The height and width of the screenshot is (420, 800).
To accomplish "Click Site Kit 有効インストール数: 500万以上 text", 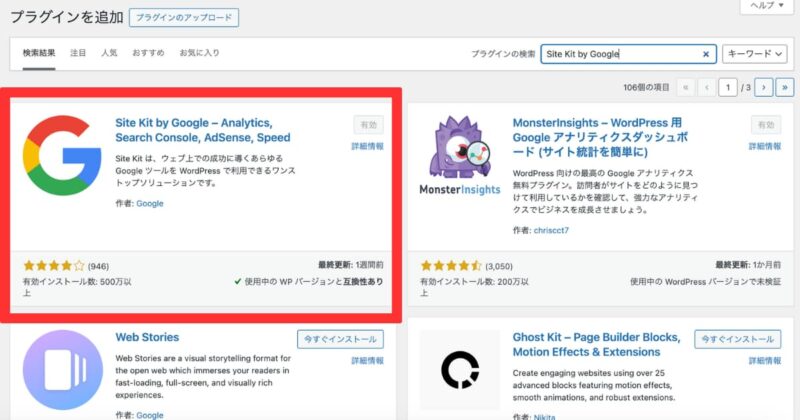I will coord(77,287).
